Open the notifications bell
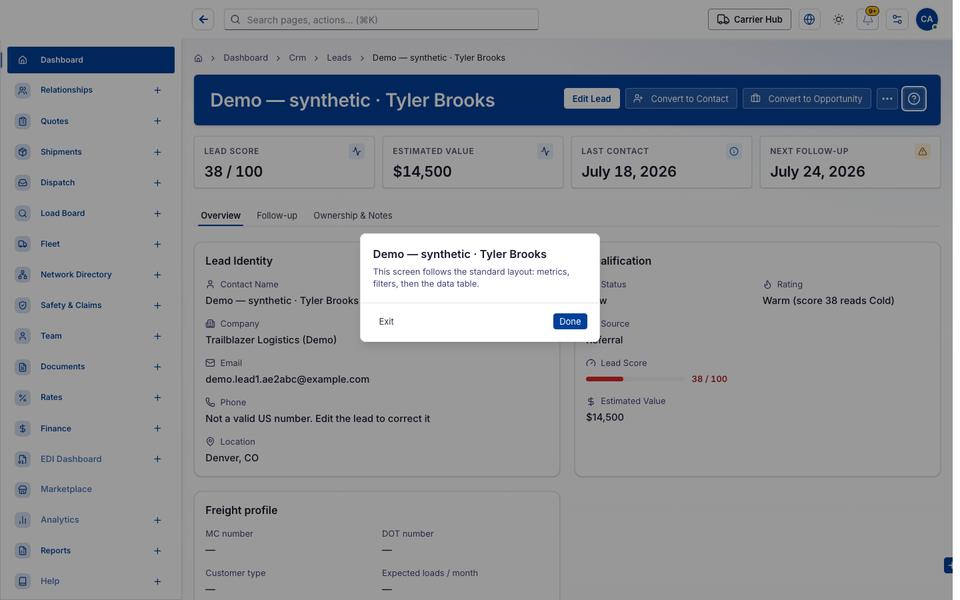 coord(868,20)
